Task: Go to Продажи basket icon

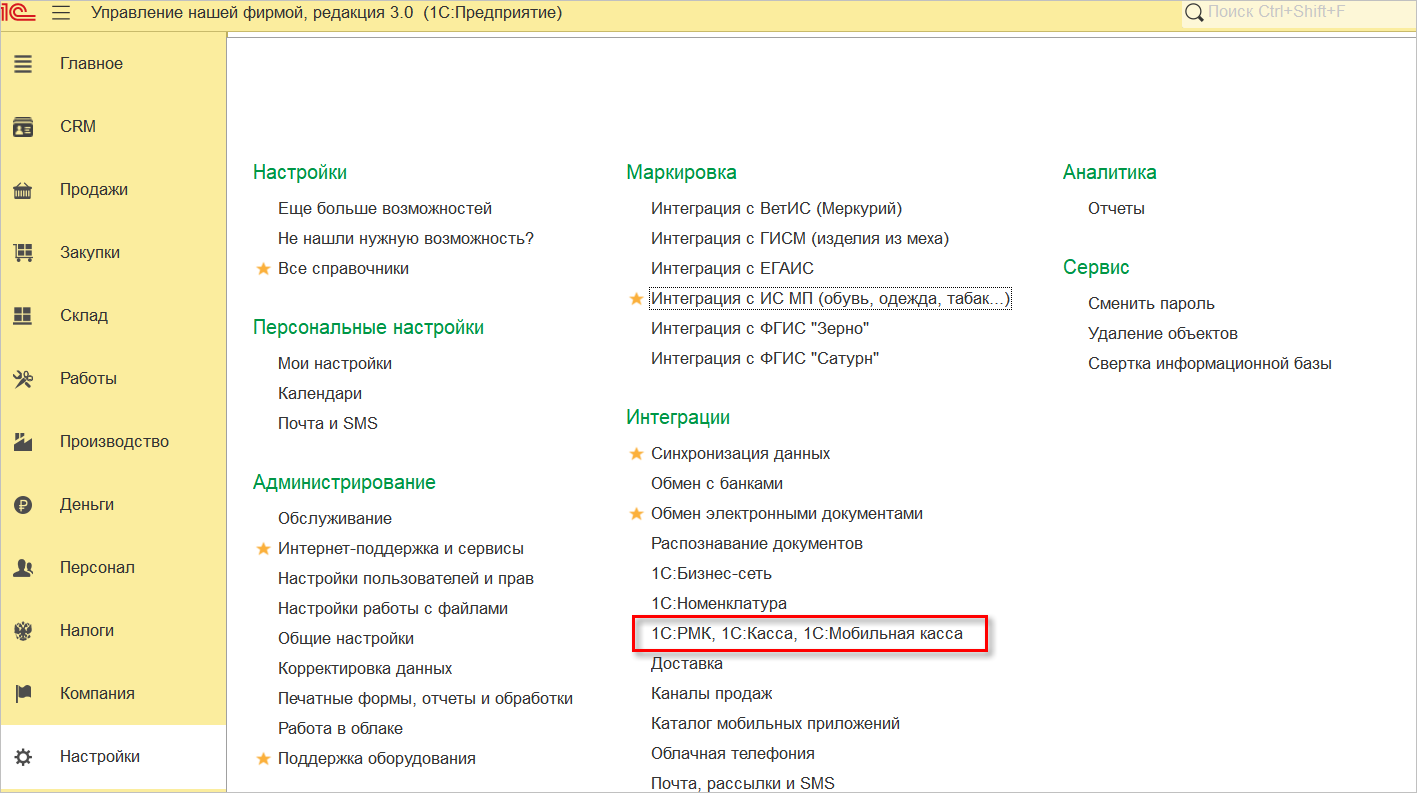Action: (x=23, y=190)
